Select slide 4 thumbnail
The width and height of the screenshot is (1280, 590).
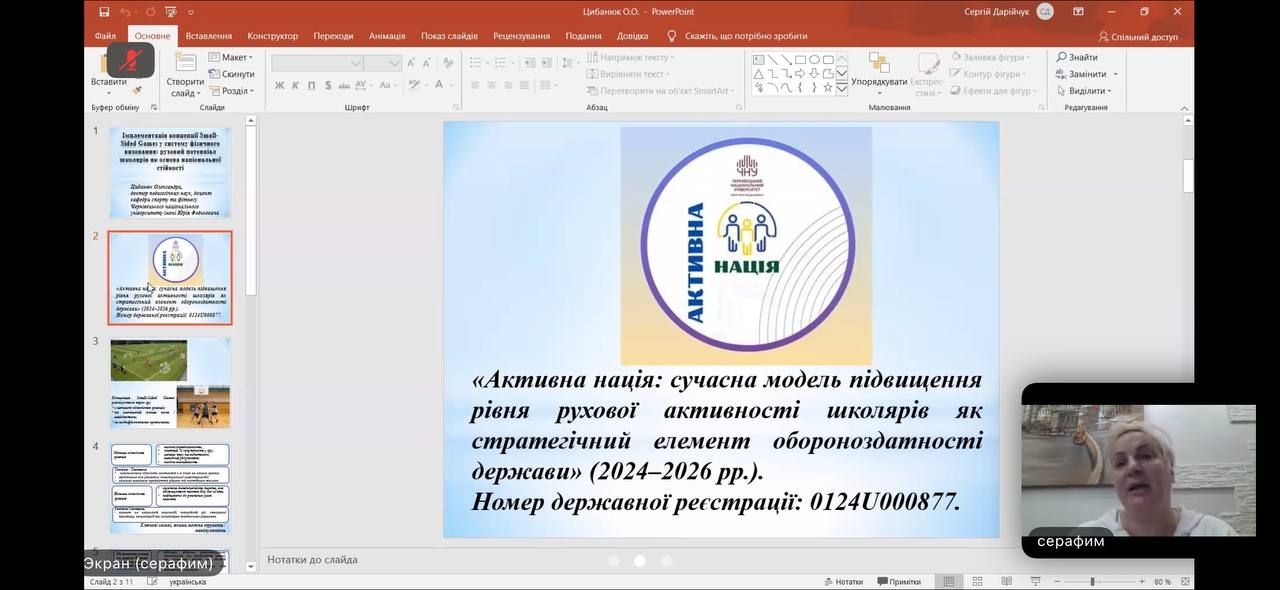tap(170, 489)
